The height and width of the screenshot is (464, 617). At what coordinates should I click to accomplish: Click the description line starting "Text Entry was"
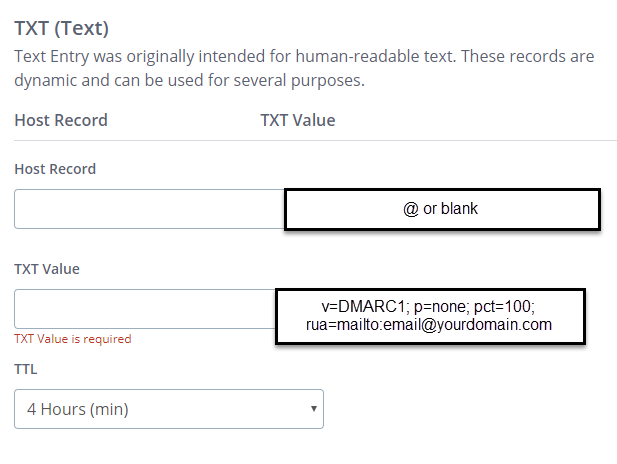click(x=317, y=55)
